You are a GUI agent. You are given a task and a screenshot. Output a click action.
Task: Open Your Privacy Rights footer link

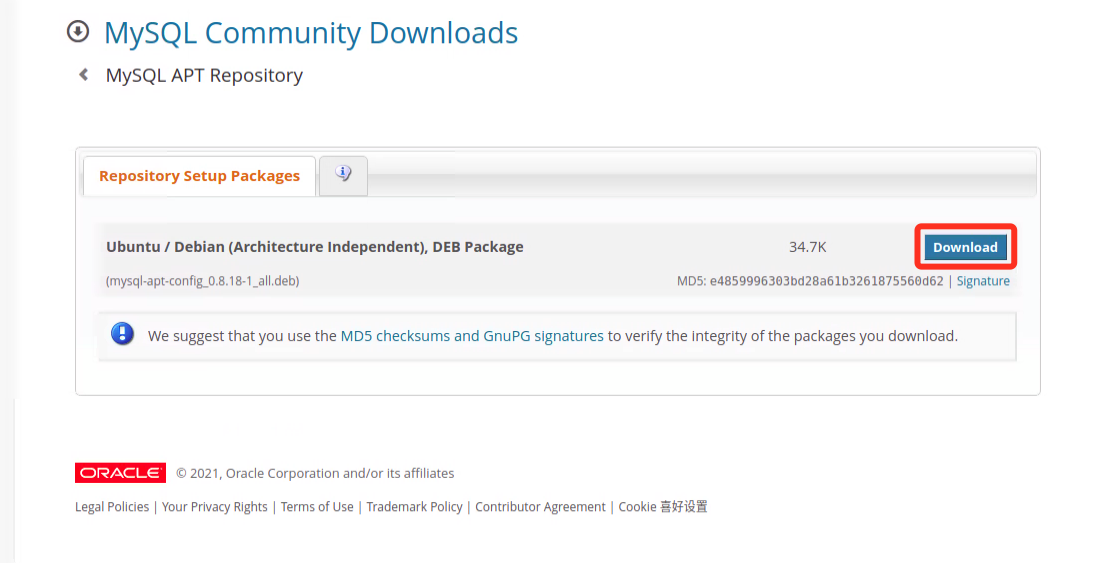(x=214, y=507)
